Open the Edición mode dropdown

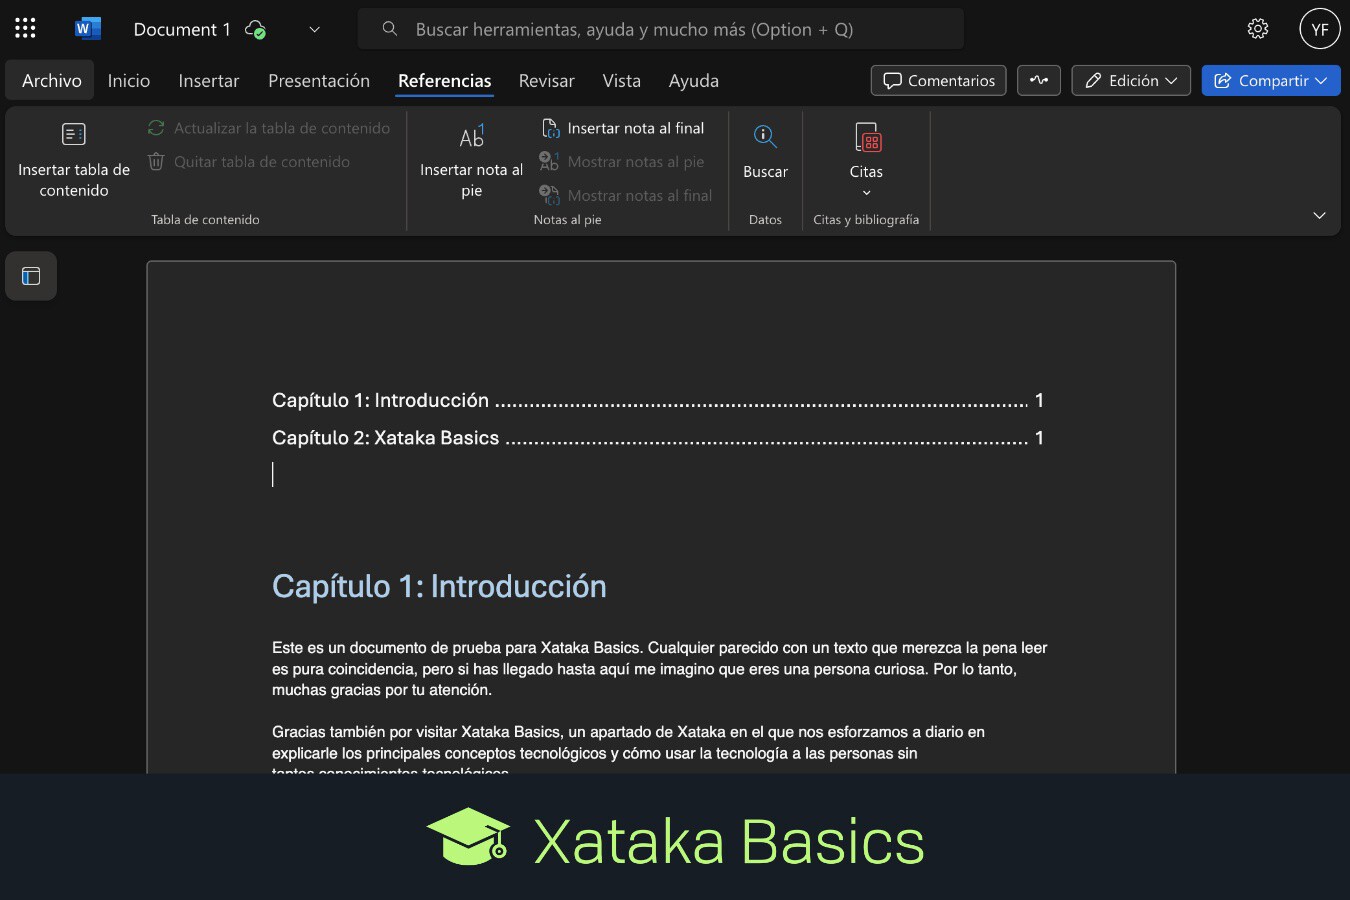coord(1131,81)
